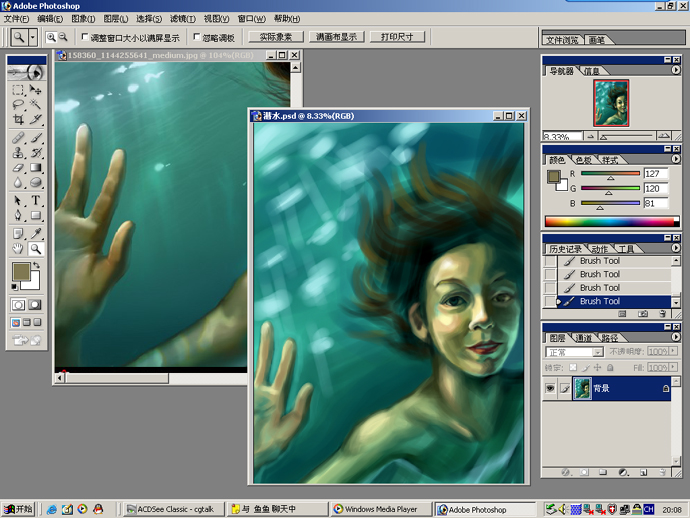Open zoom tool preset picker dropdown
The image size is (690, 518).
33,37
